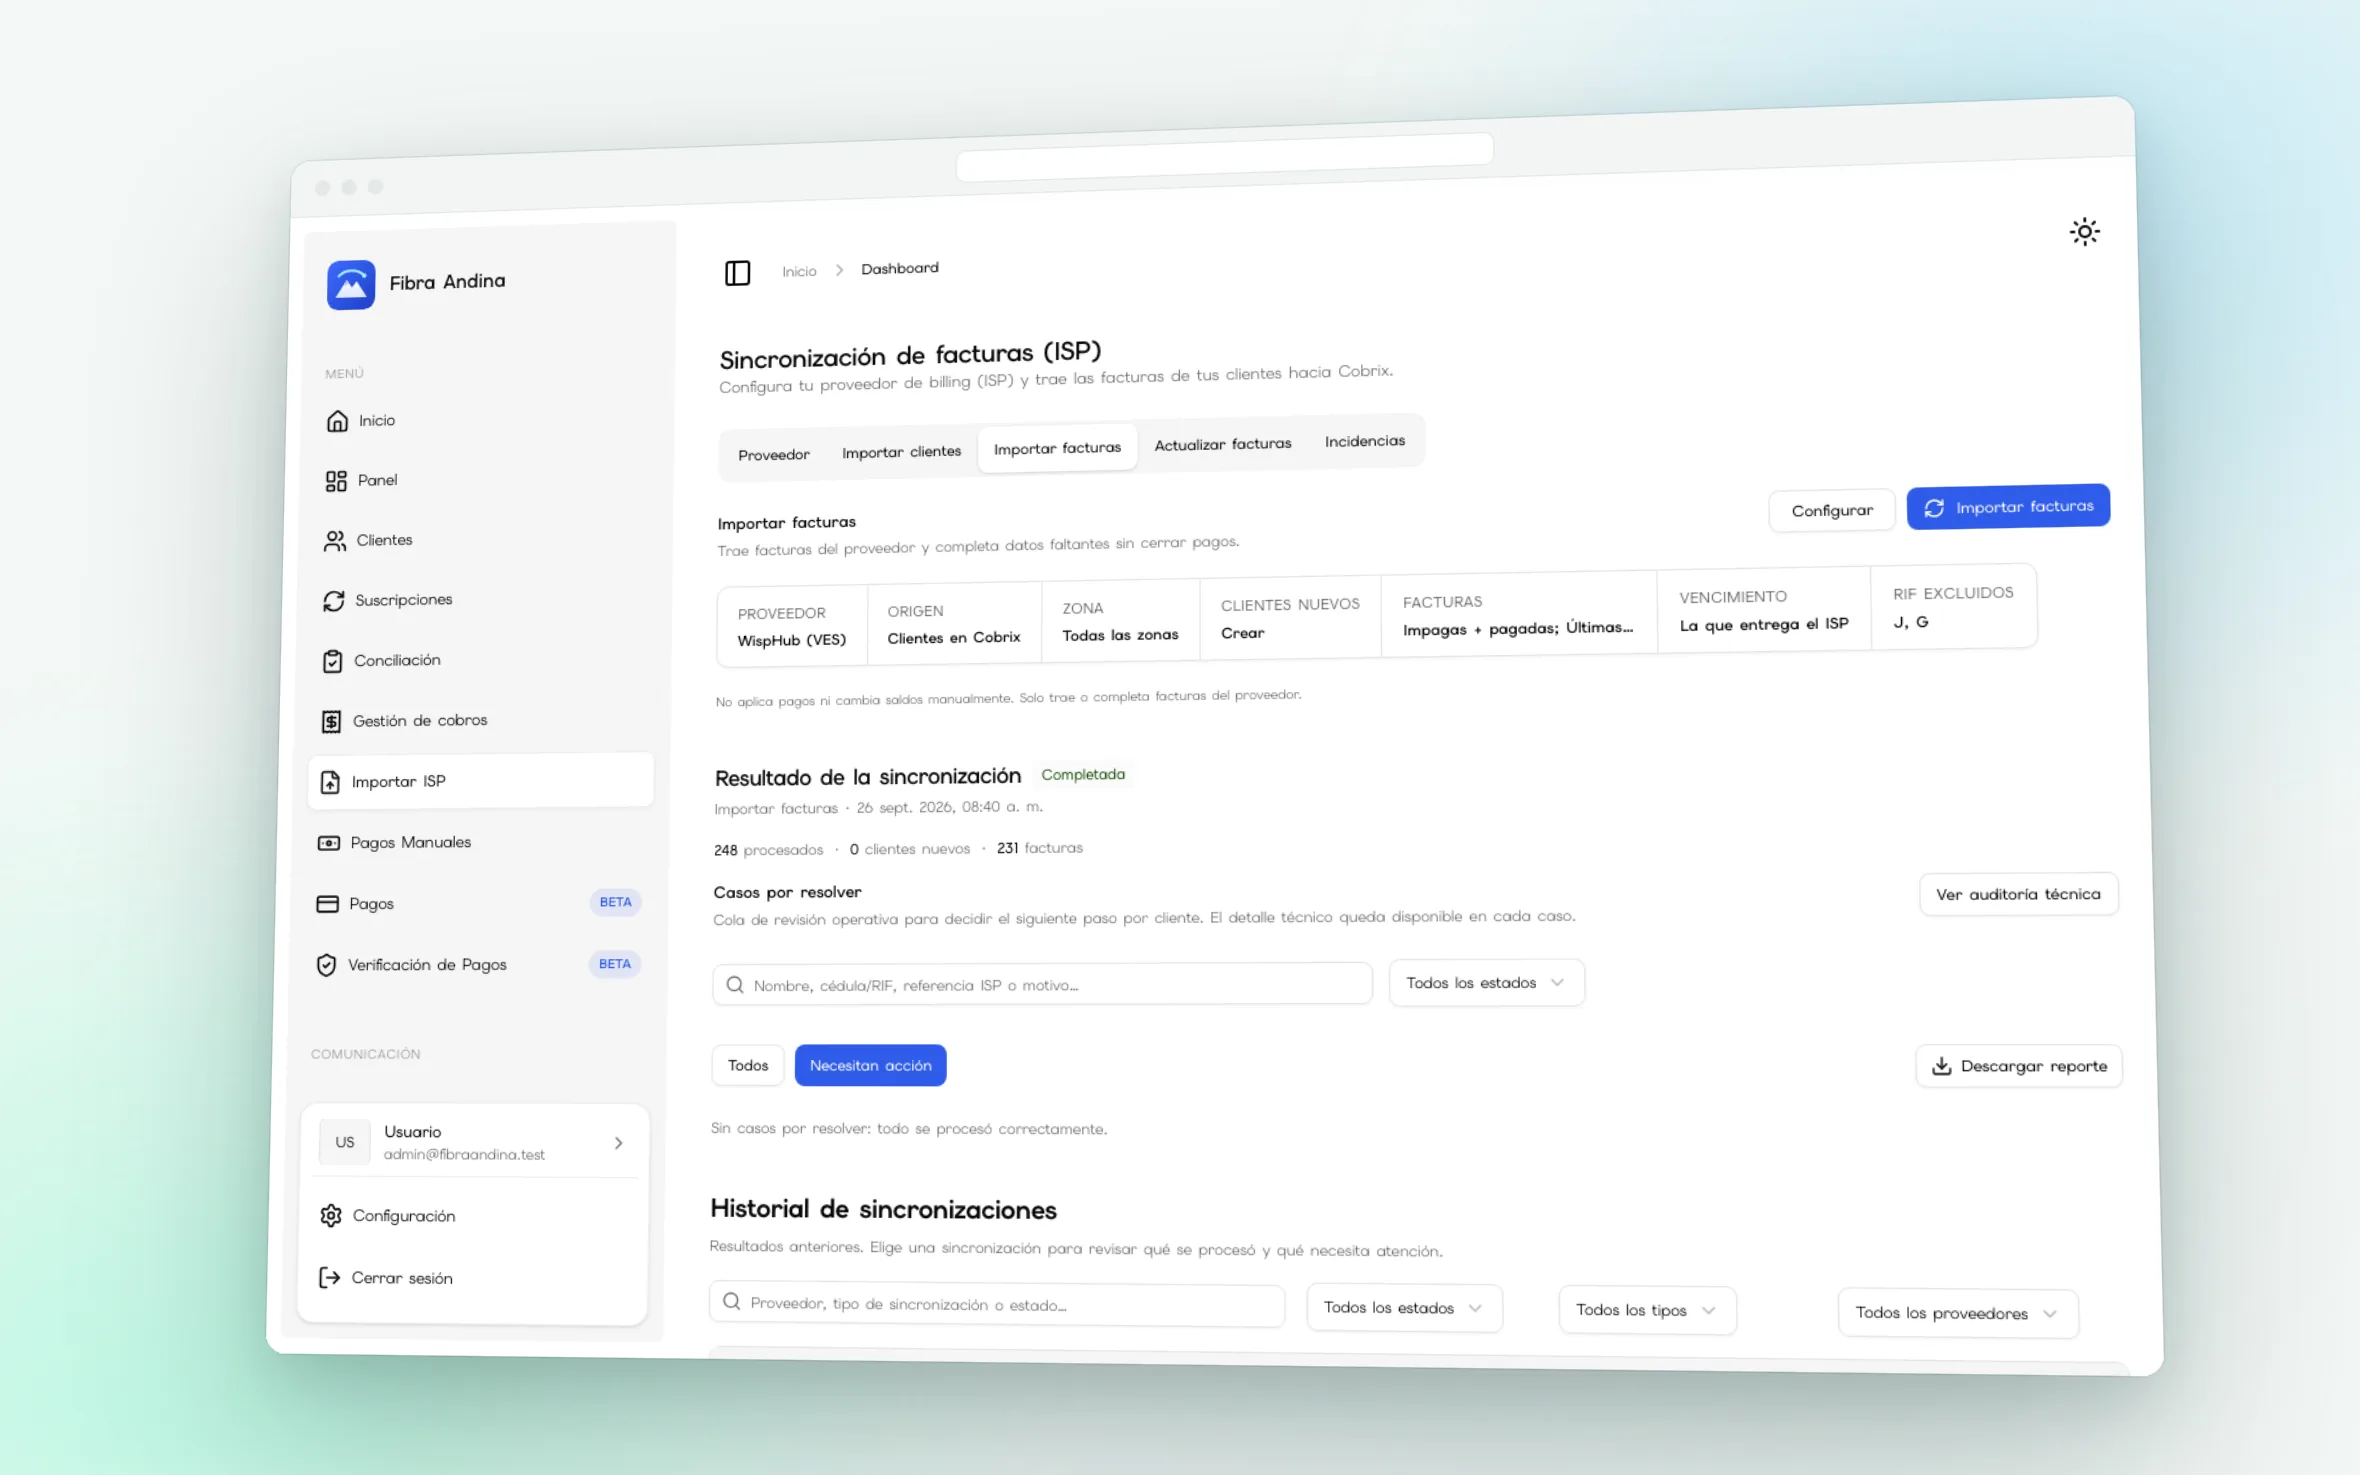Expand the Usuario account chevron
The image size is (2360, 1475).
pyautogui.click(x=618, y=1143)
